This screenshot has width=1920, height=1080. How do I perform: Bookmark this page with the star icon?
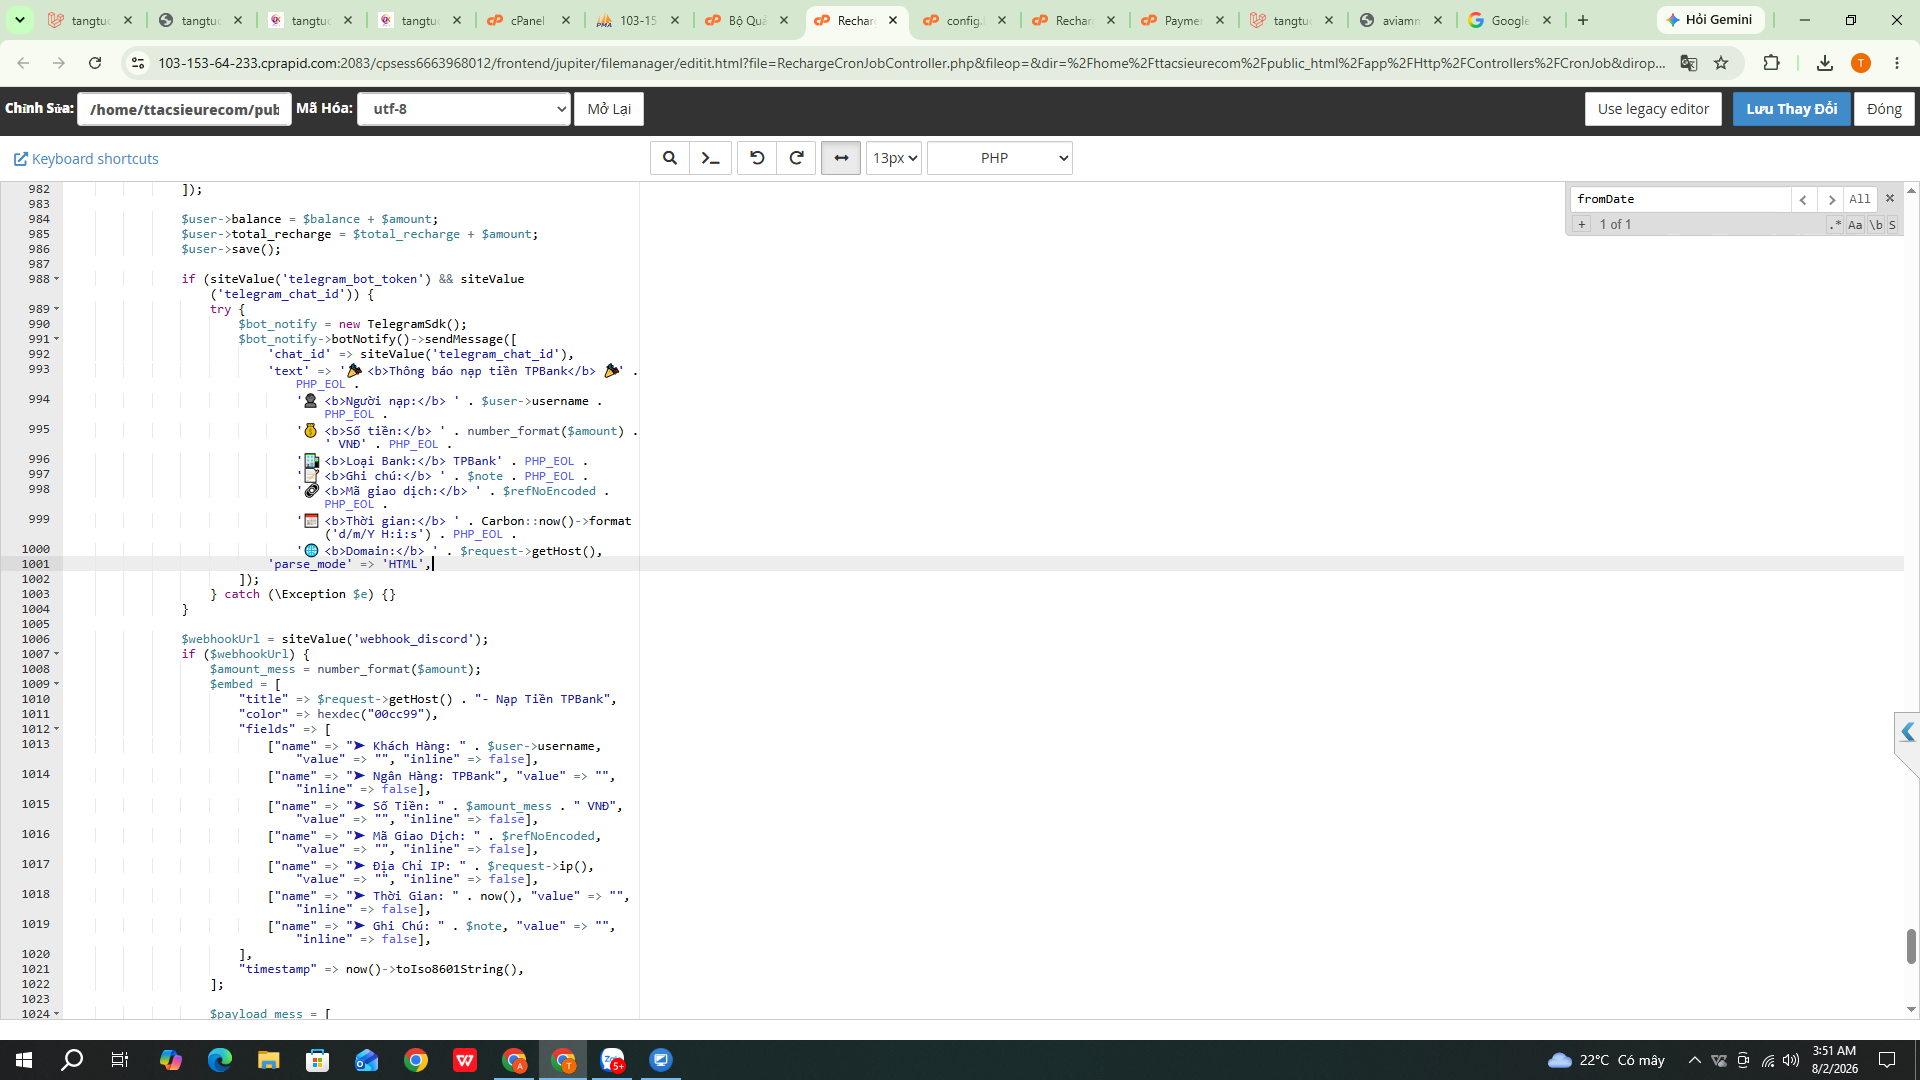pos(1721,63)
